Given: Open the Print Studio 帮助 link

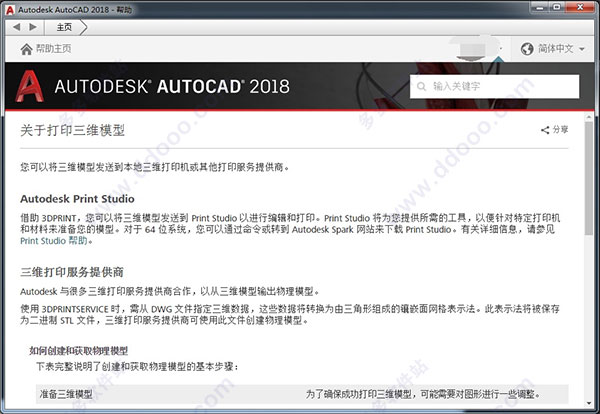Looking at the screenshot, I should coord(54,241).
